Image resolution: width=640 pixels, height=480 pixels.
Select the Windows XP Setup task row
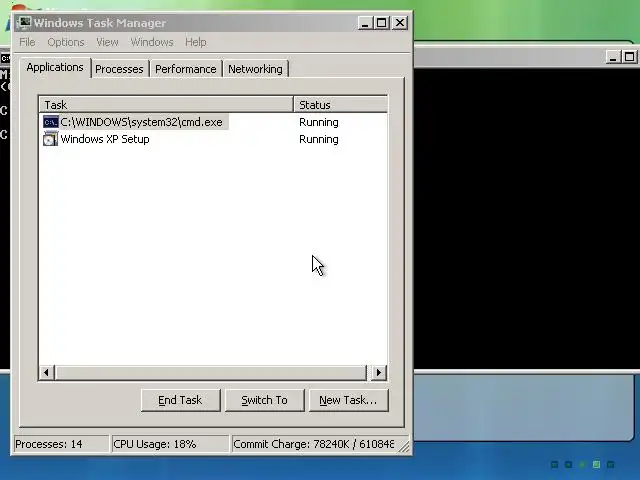click(x=213, y=139)
